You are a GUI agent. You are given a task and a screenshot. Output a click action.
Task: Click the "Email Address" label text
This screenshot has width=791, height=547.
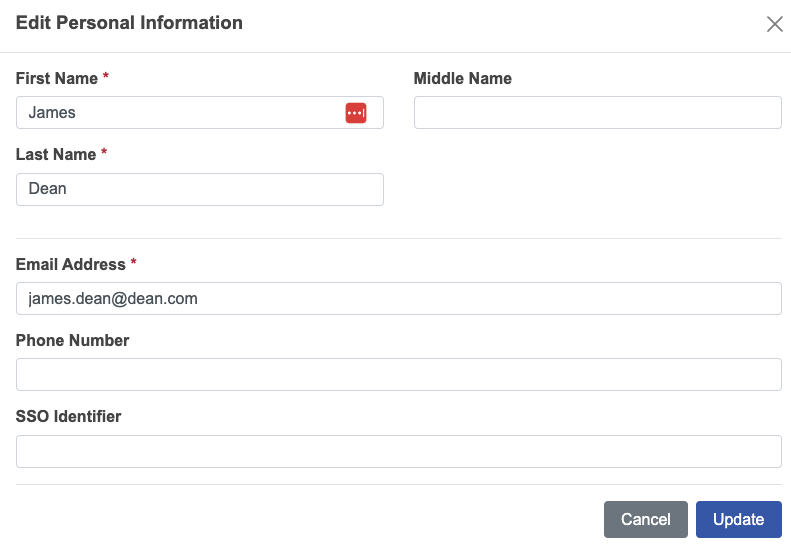pyautogui.click(x=70, y=264)
